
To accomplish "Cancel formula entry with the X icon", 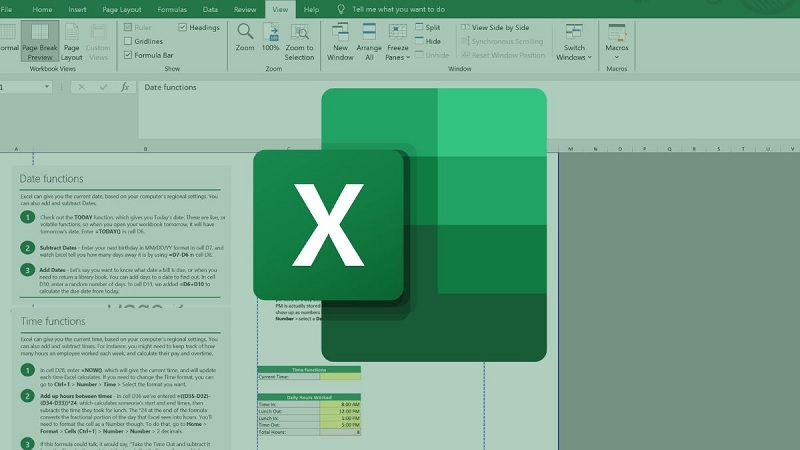I will 82,87.
